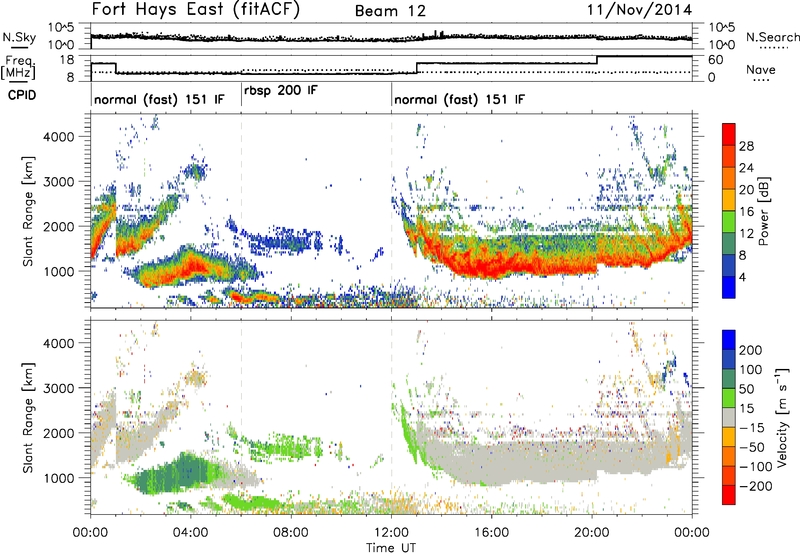Image resolution: width=800 pixels, height=554 pixels.
Task: Click the red -200 segment of the velocity colorbar
Action: [x=729, y=495]
